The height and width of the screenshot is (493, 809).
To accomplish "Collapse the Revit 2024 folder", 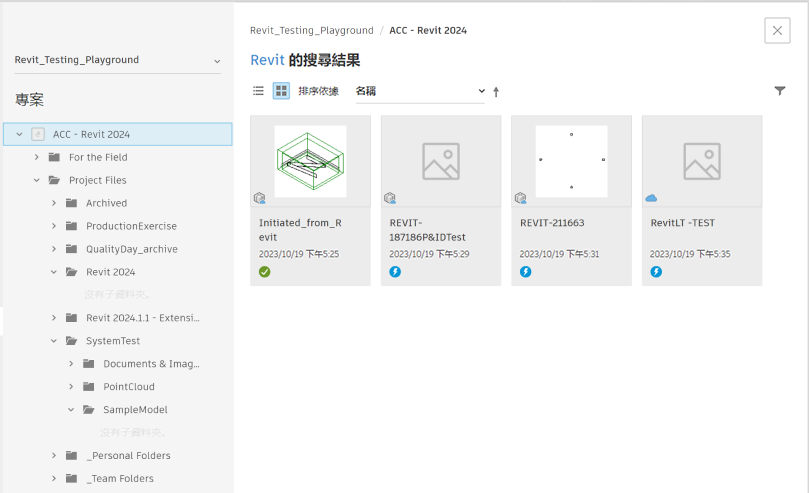I will point(54,272).
